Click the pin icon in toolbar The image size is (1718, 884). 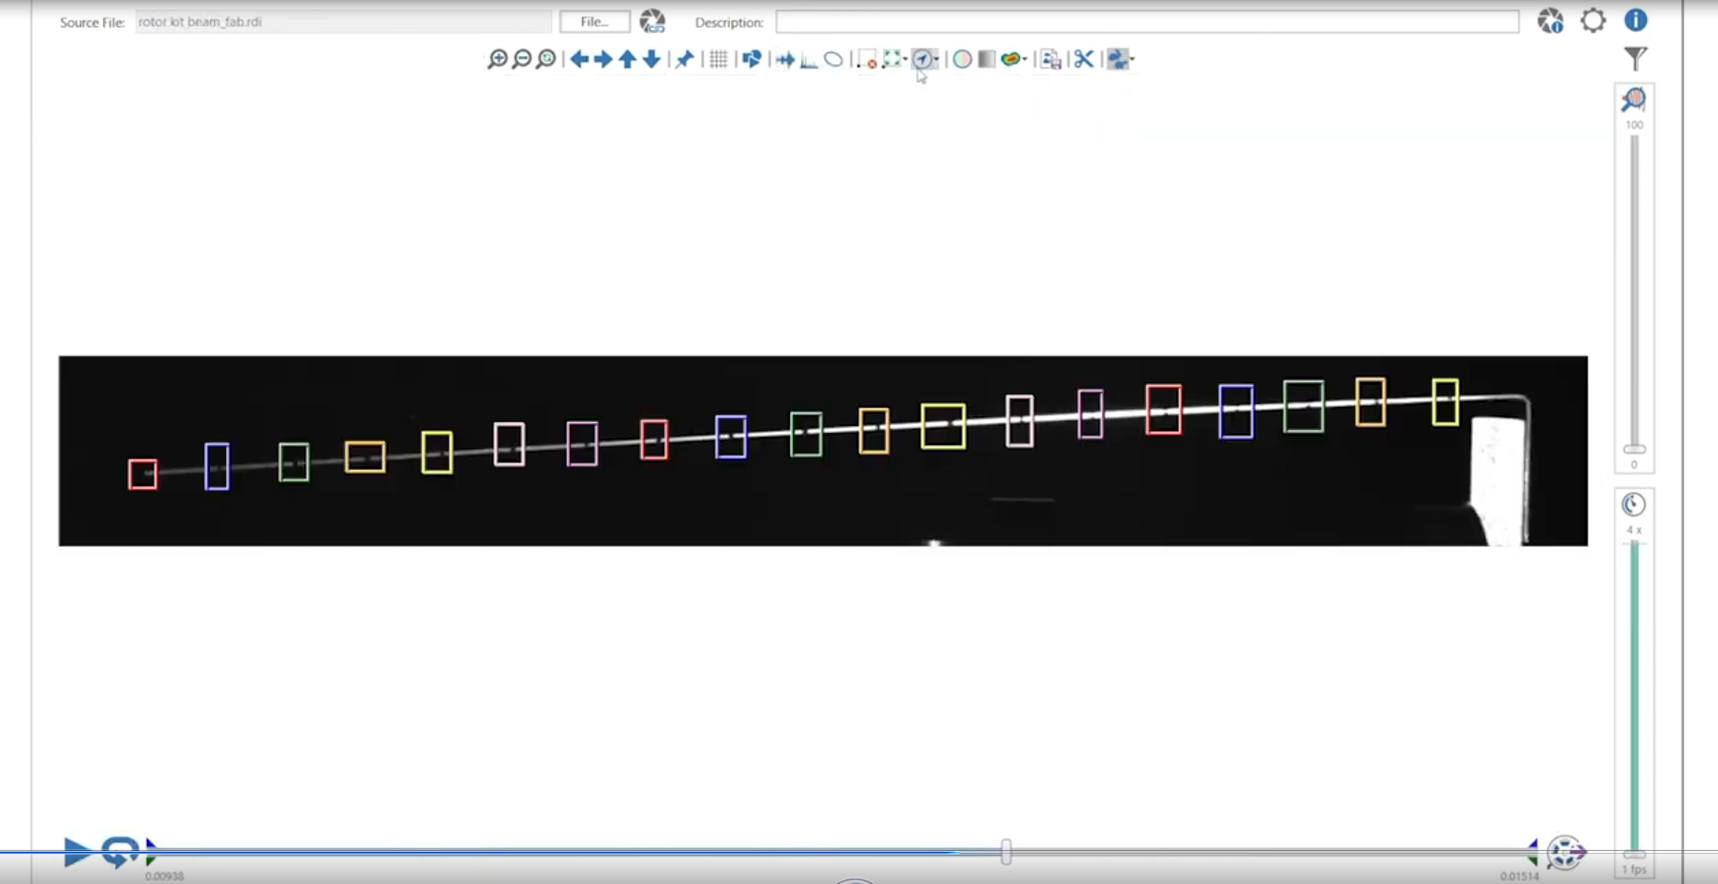point(685,59)
